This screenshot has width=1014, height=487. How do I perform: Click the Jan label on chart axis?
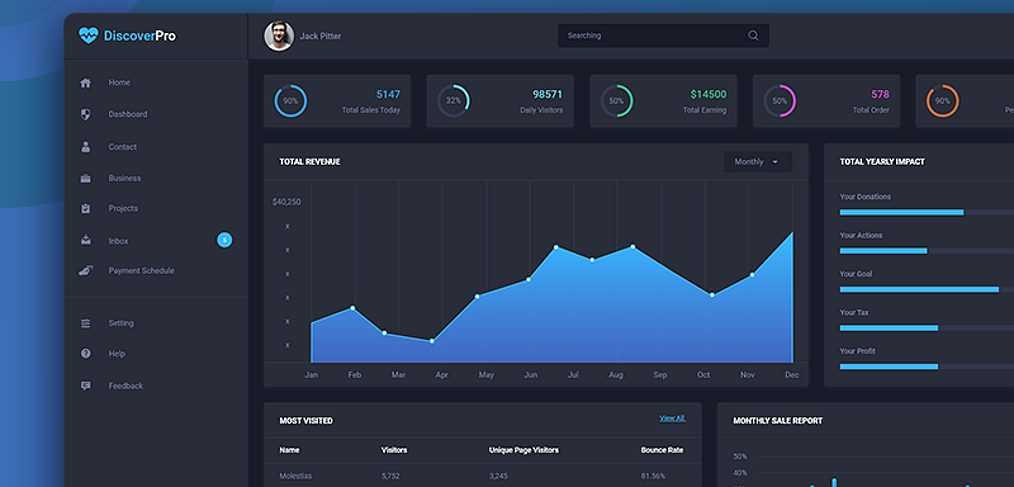point(311,375)
